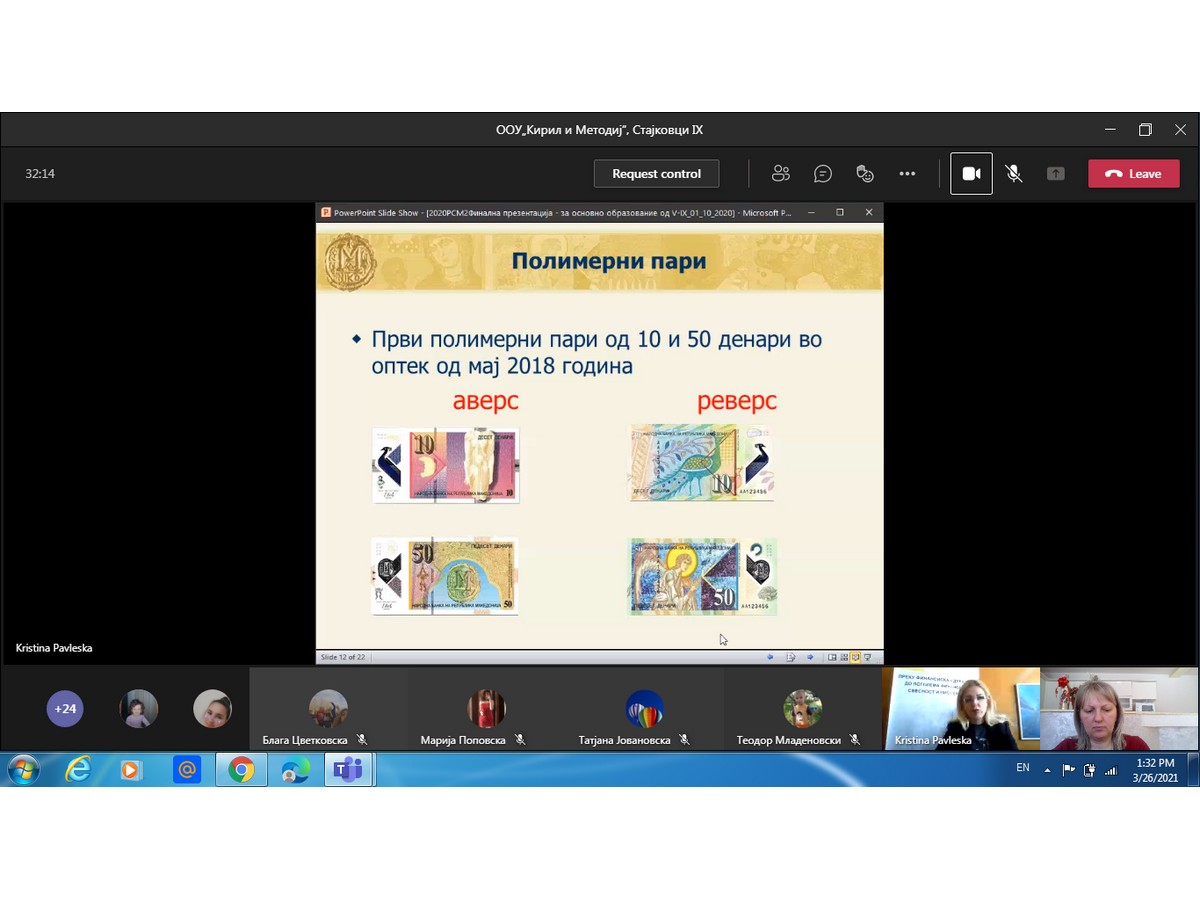This screenshot has width=1200, height=900.
Task: Click the last participant's video tile
Action: click(1119, 709)
